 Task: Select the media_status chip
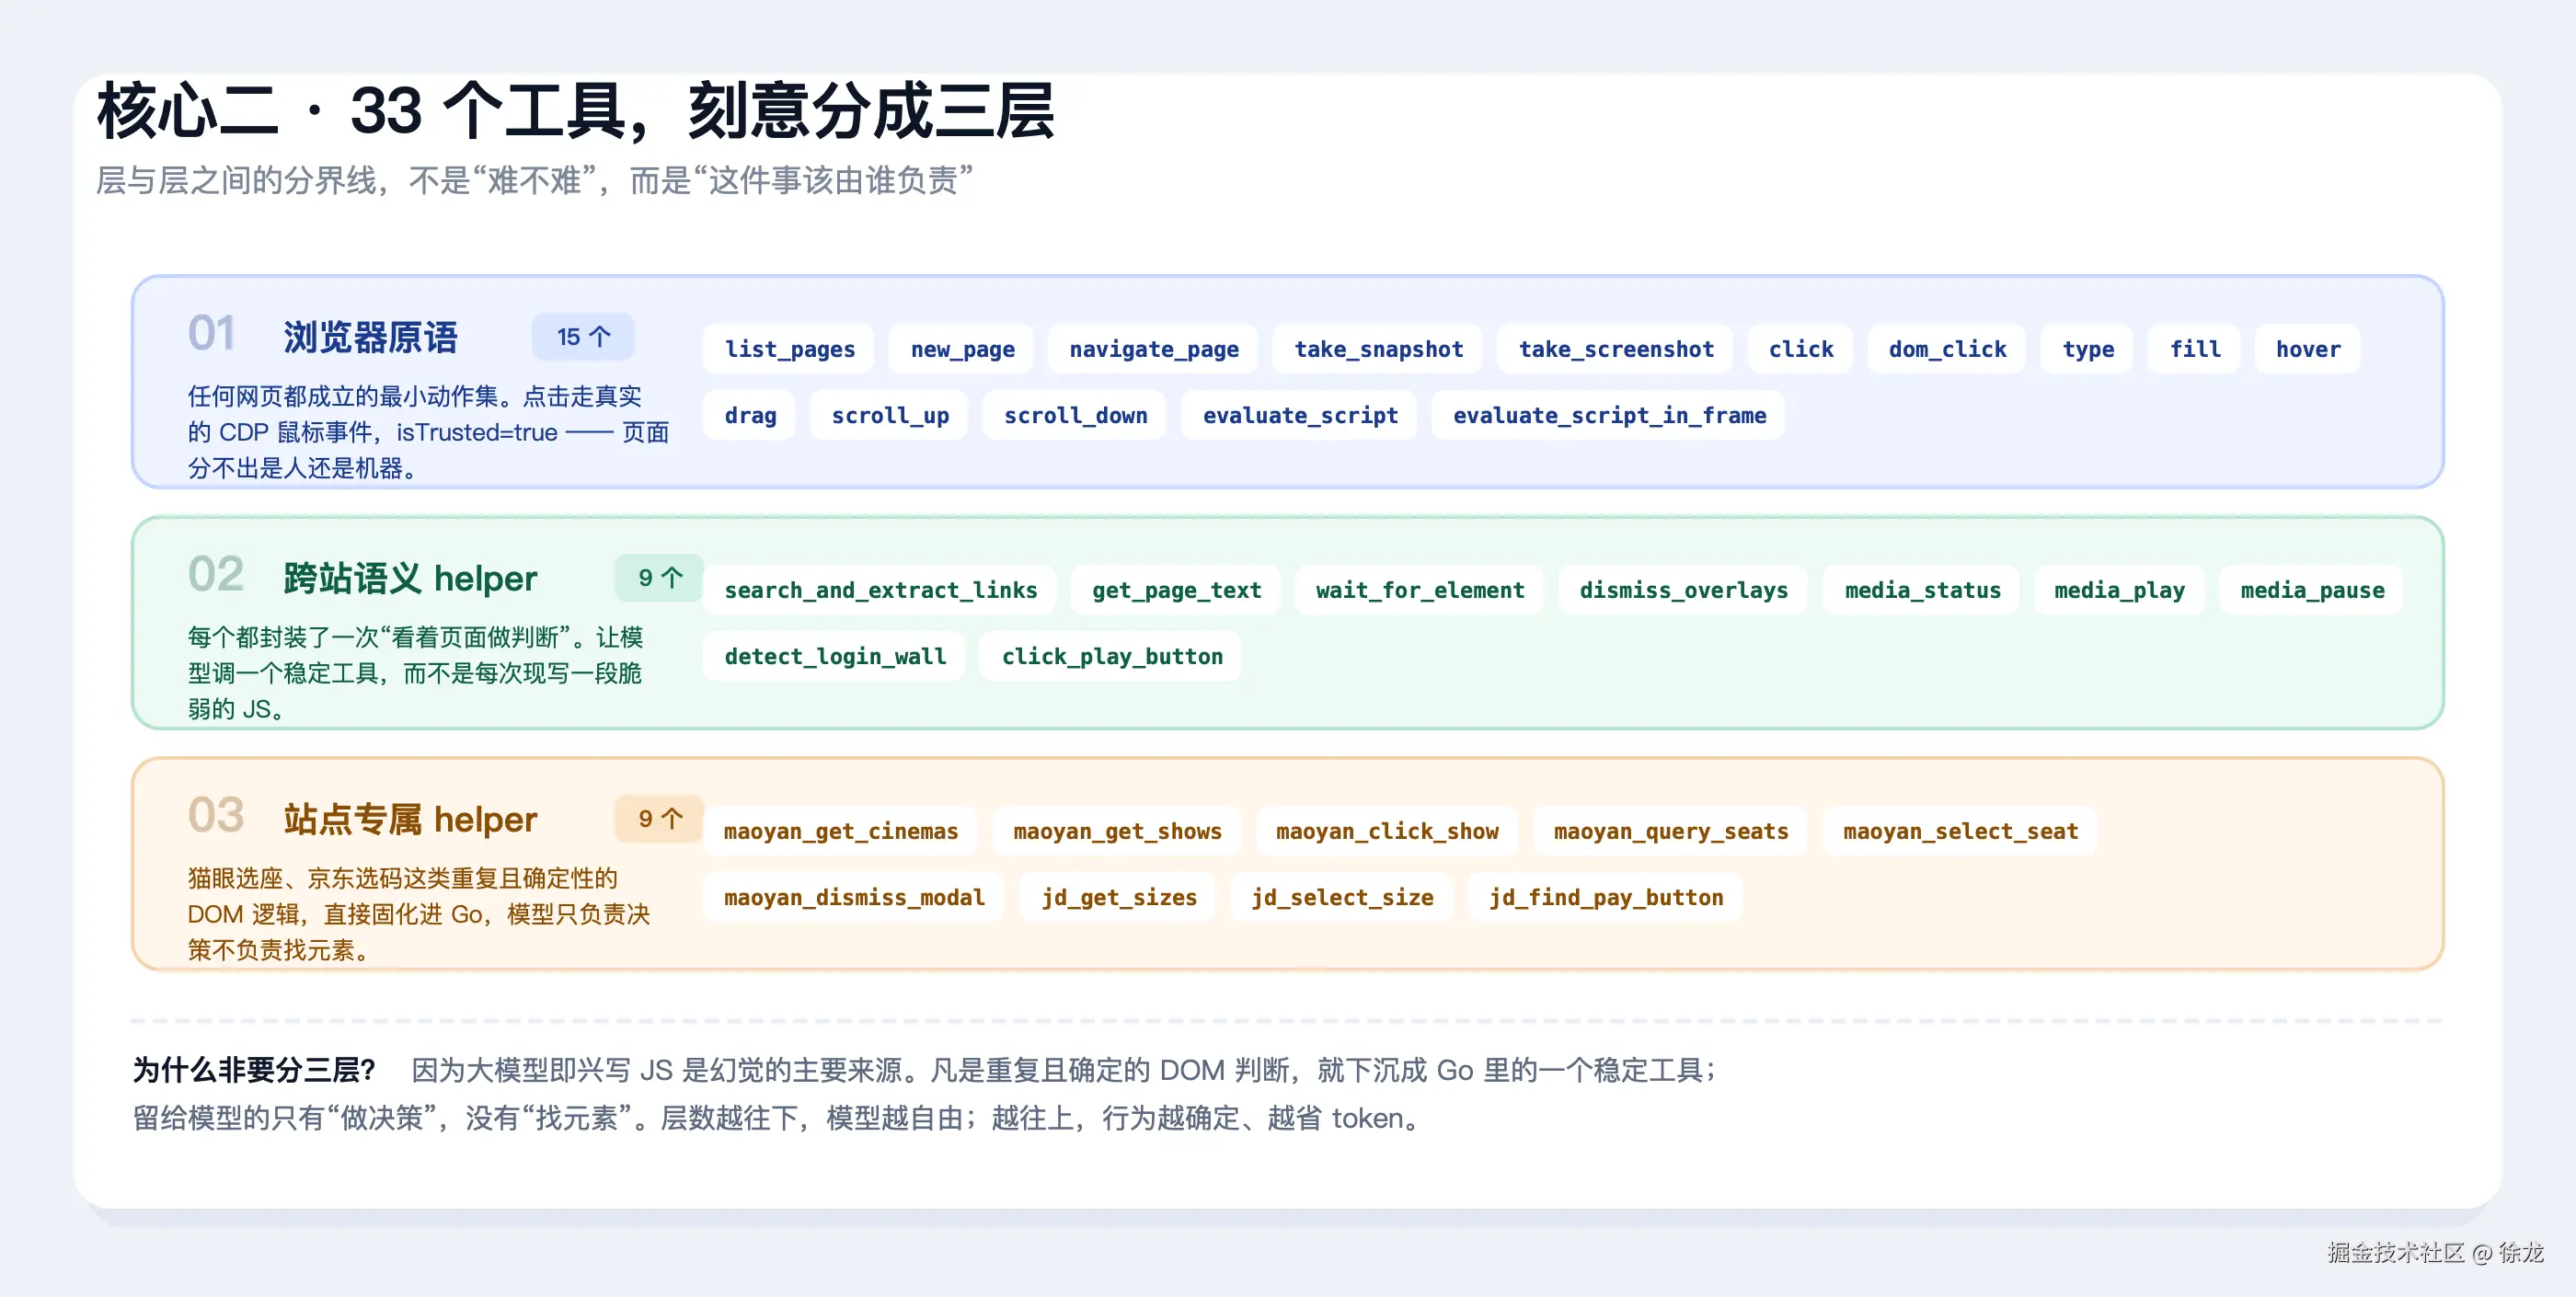[x=1922, y=590]
